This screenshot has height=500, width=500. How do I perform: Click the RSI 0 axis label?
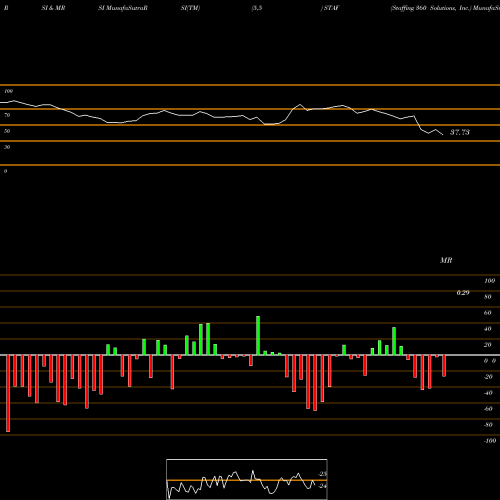[x=5, y=171]
